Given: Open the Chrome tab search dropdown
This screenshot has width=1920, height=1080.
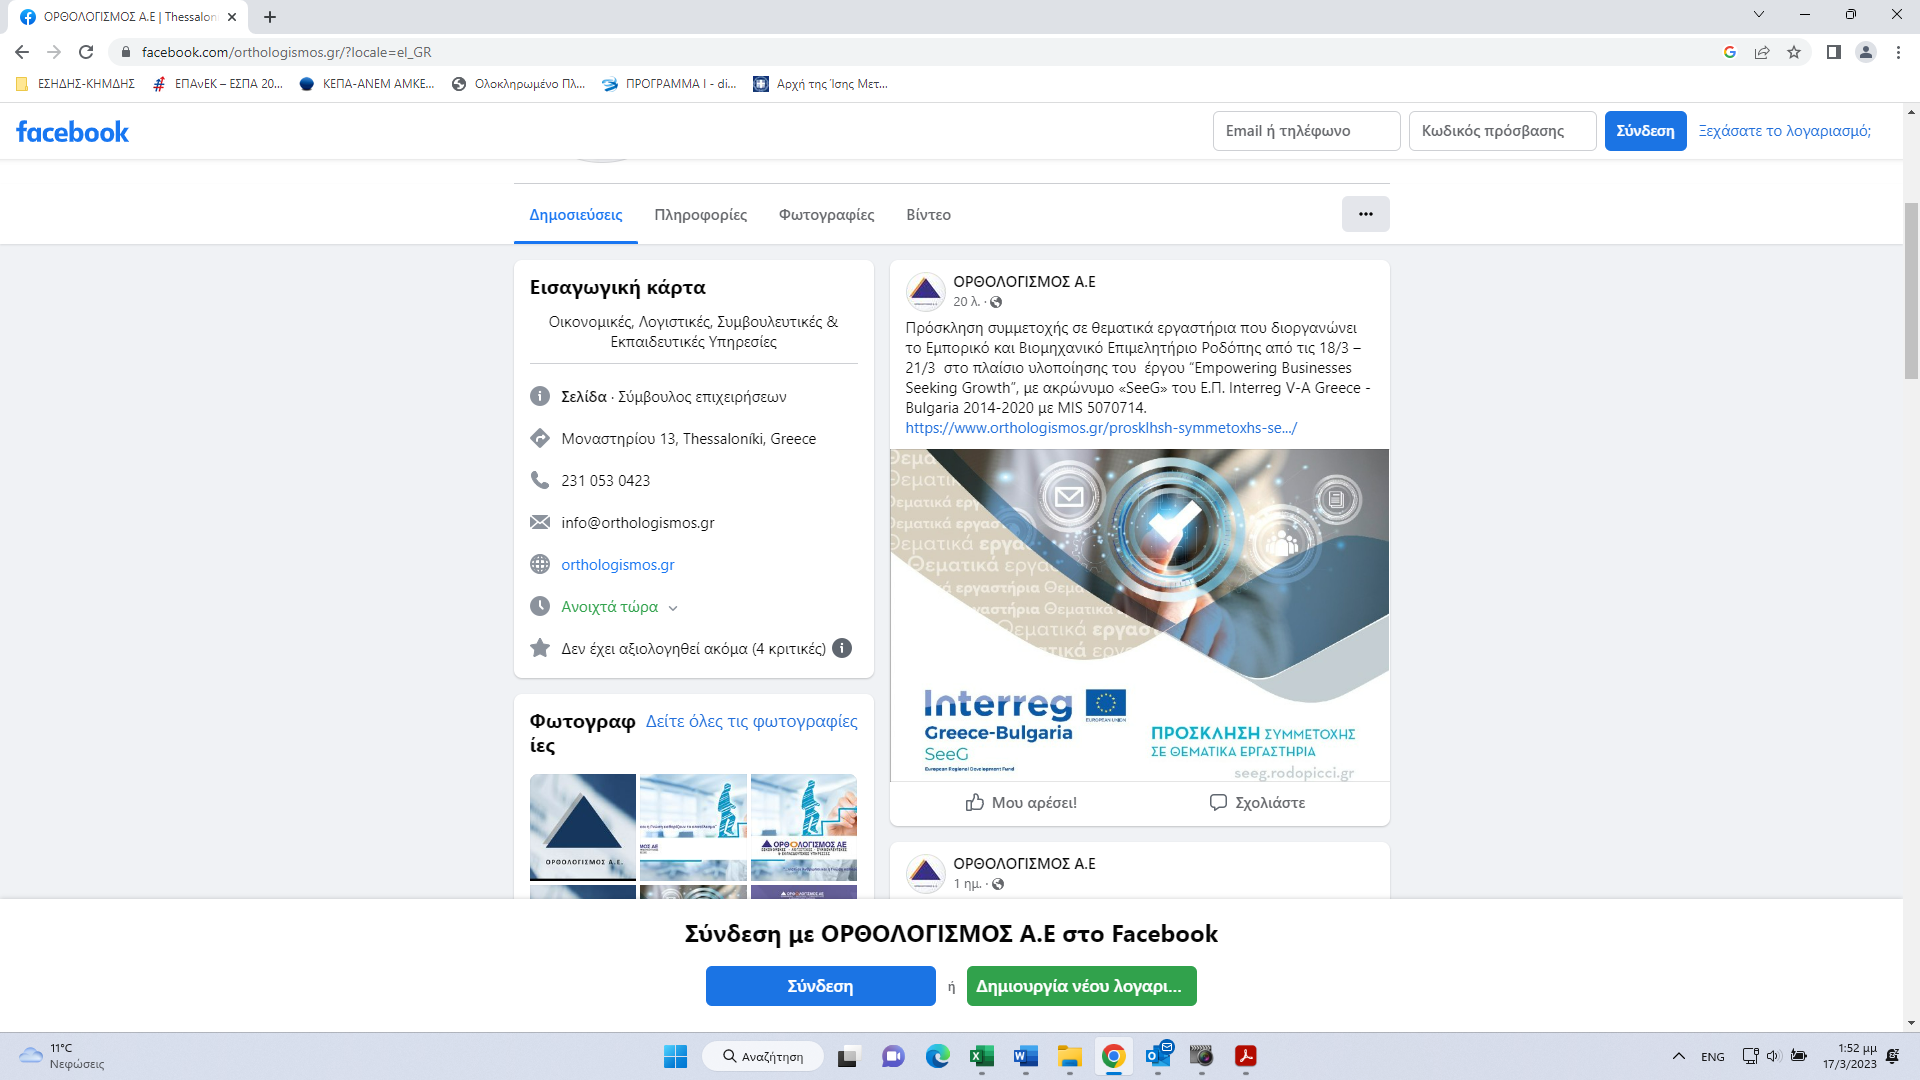Looking at the screenshot, I should (1759, 15).
